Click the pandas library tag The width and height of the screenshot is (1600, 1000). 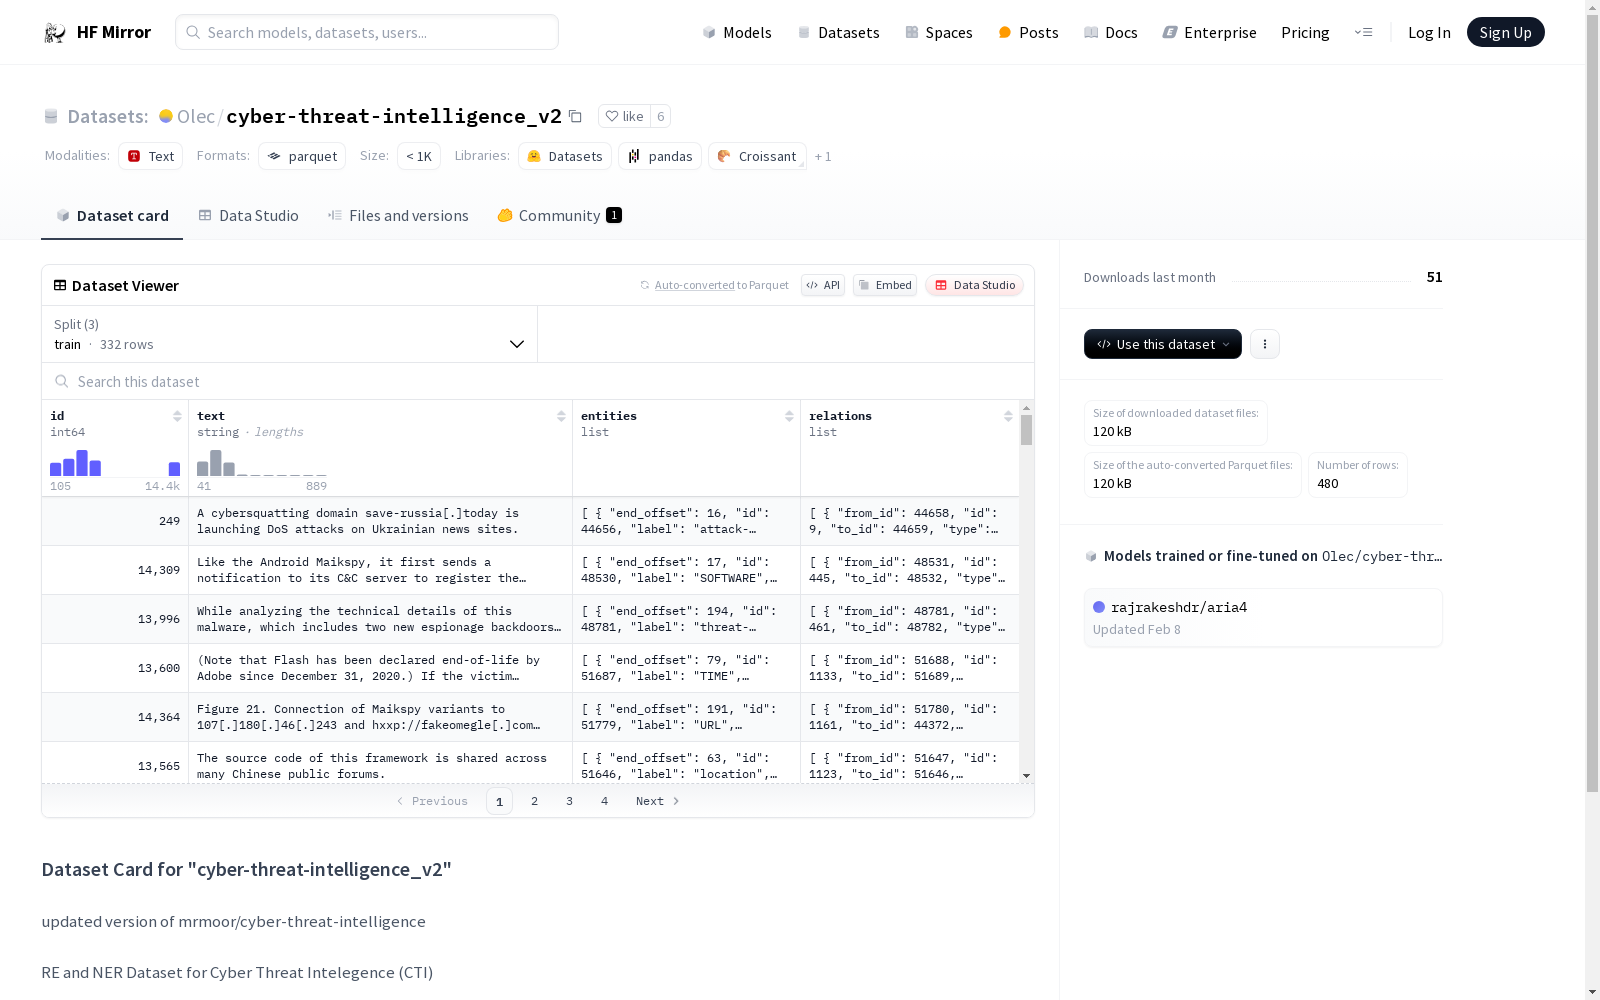(x=660, y=156)
